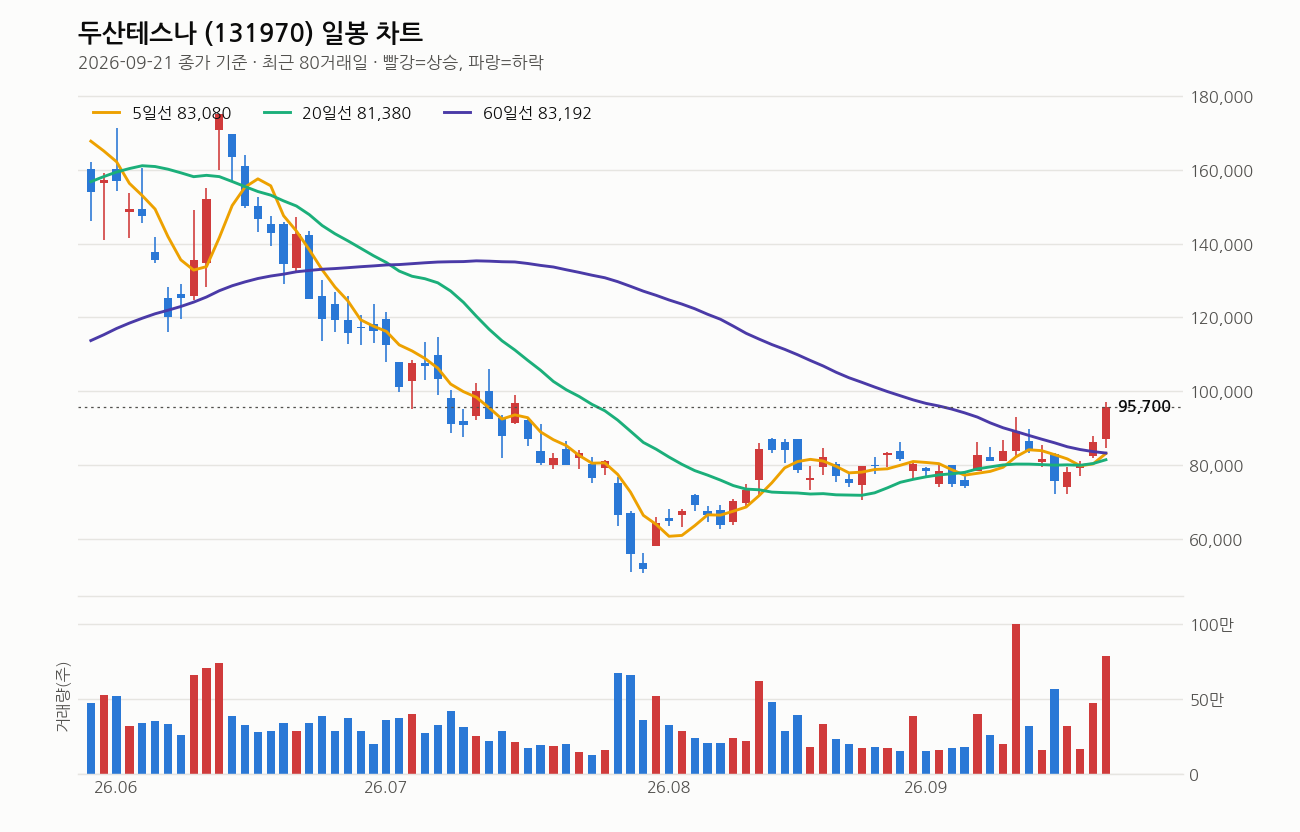Click the chart title 두산테스나 (131970) 일봉 차트
The width and height of the screenshot is (1300, 832).
pyautogui.click(x=250, y=32)
